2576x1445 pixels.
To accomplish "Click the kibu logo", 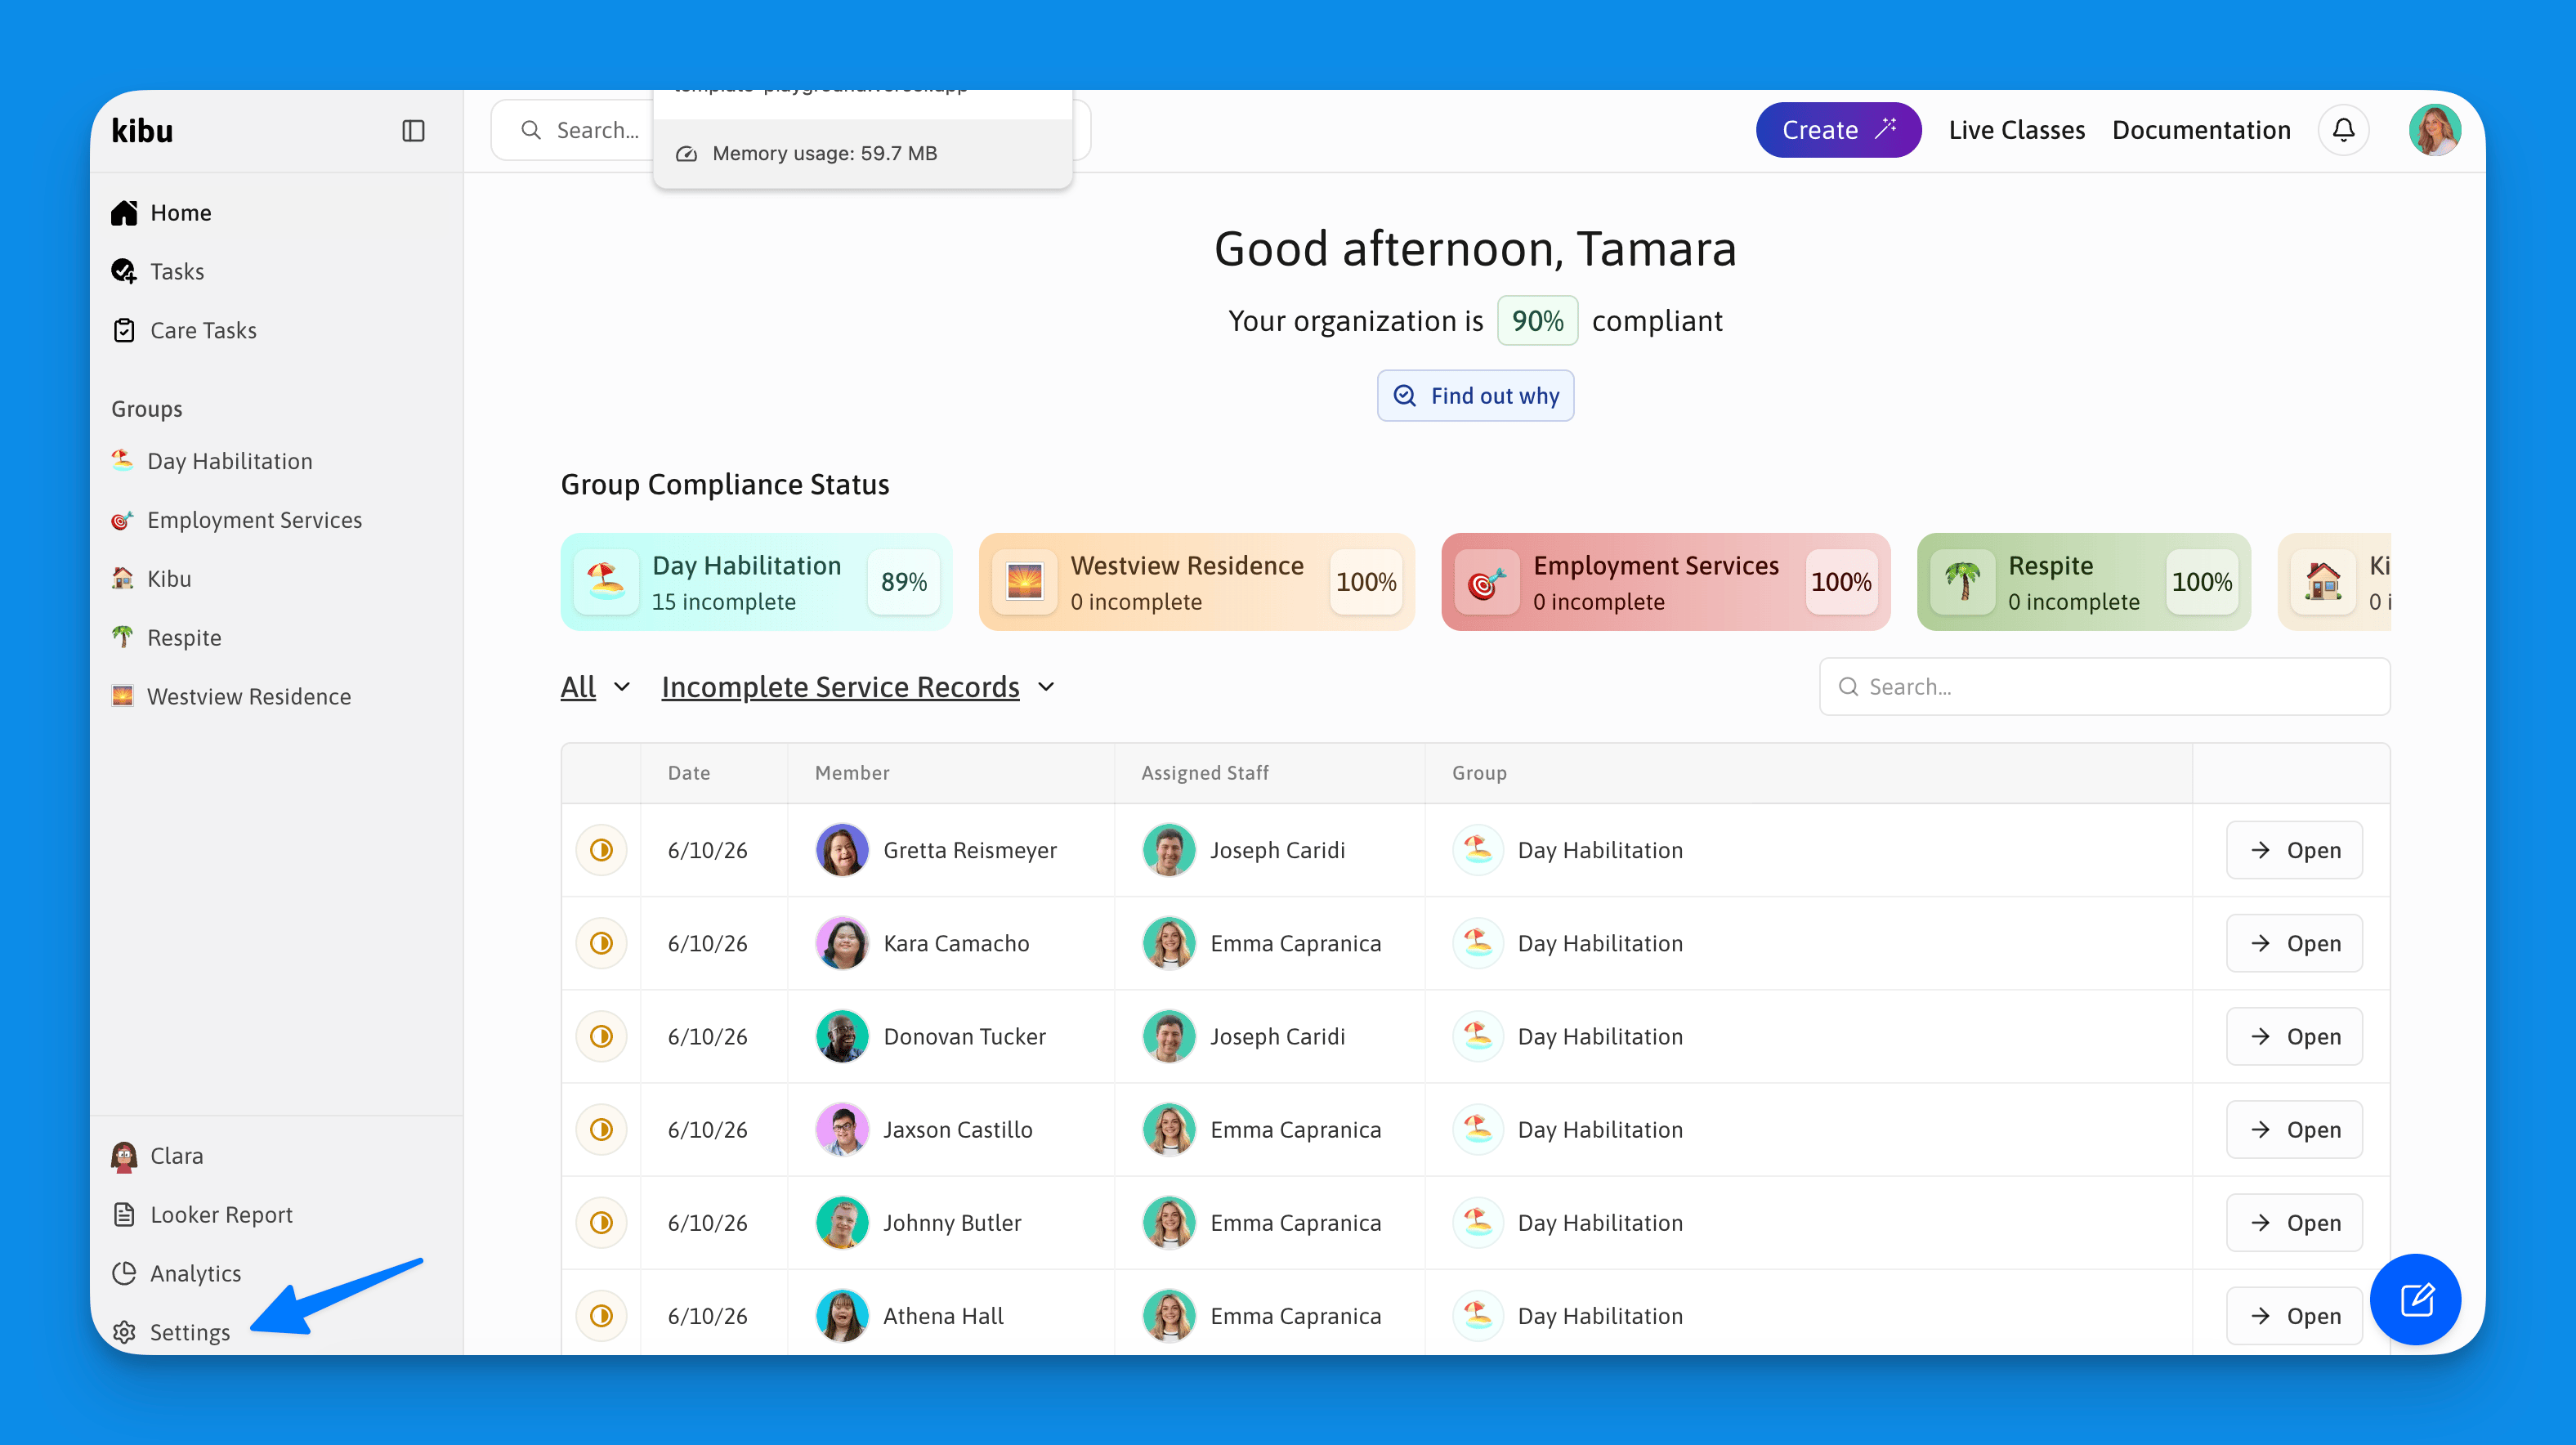I will 142,131.
